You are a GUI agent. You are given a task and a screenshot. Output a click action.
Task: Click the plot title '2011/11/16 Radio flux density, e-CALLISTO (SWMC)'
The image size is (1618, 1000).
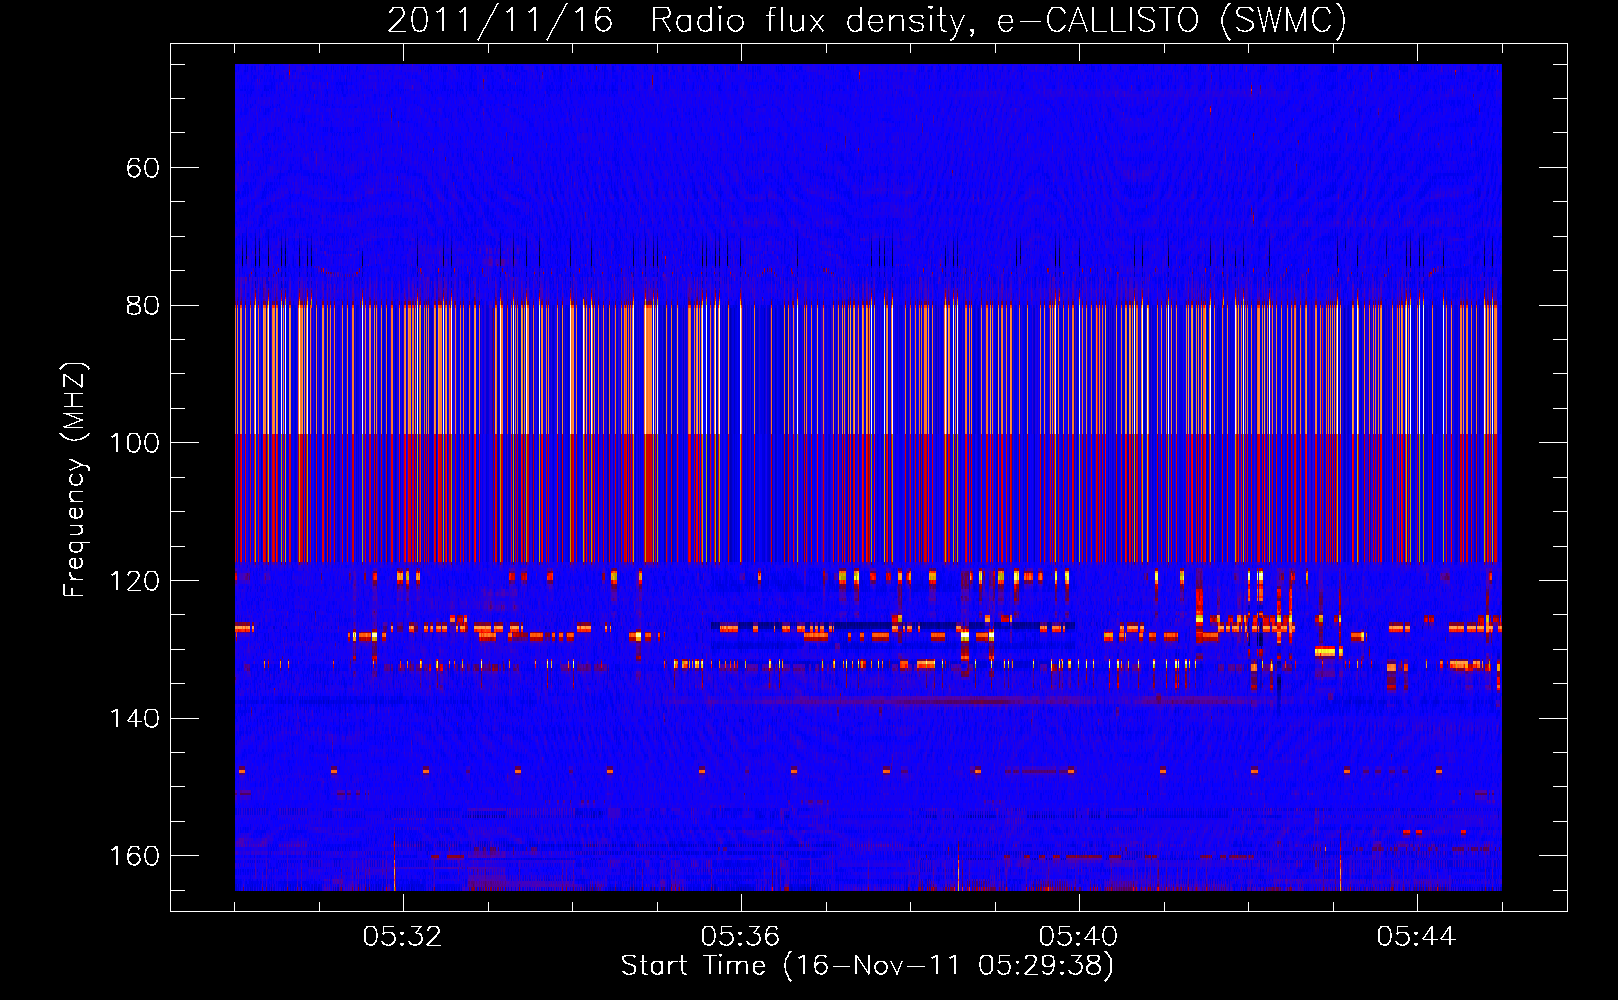(x=867, y=20)
